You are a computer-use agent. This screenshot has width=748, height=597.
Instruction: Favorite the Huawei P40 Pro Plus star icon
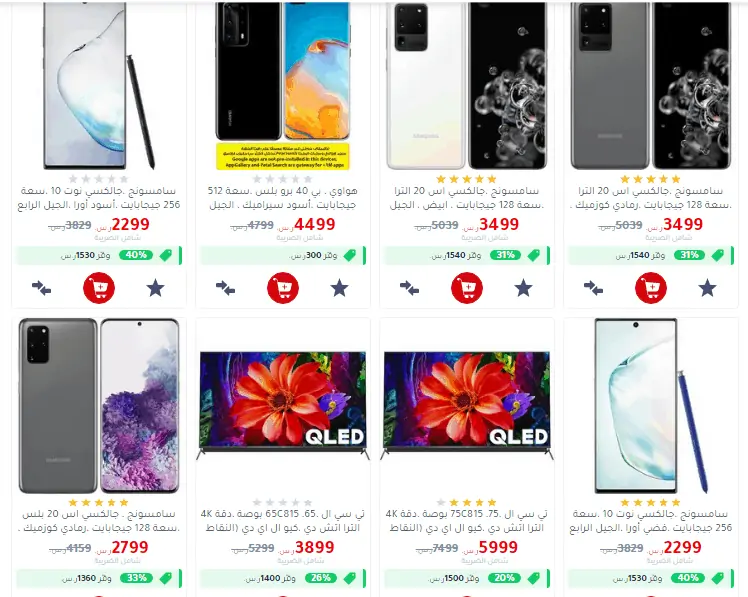pyautogui.click(x=339, y=288)
